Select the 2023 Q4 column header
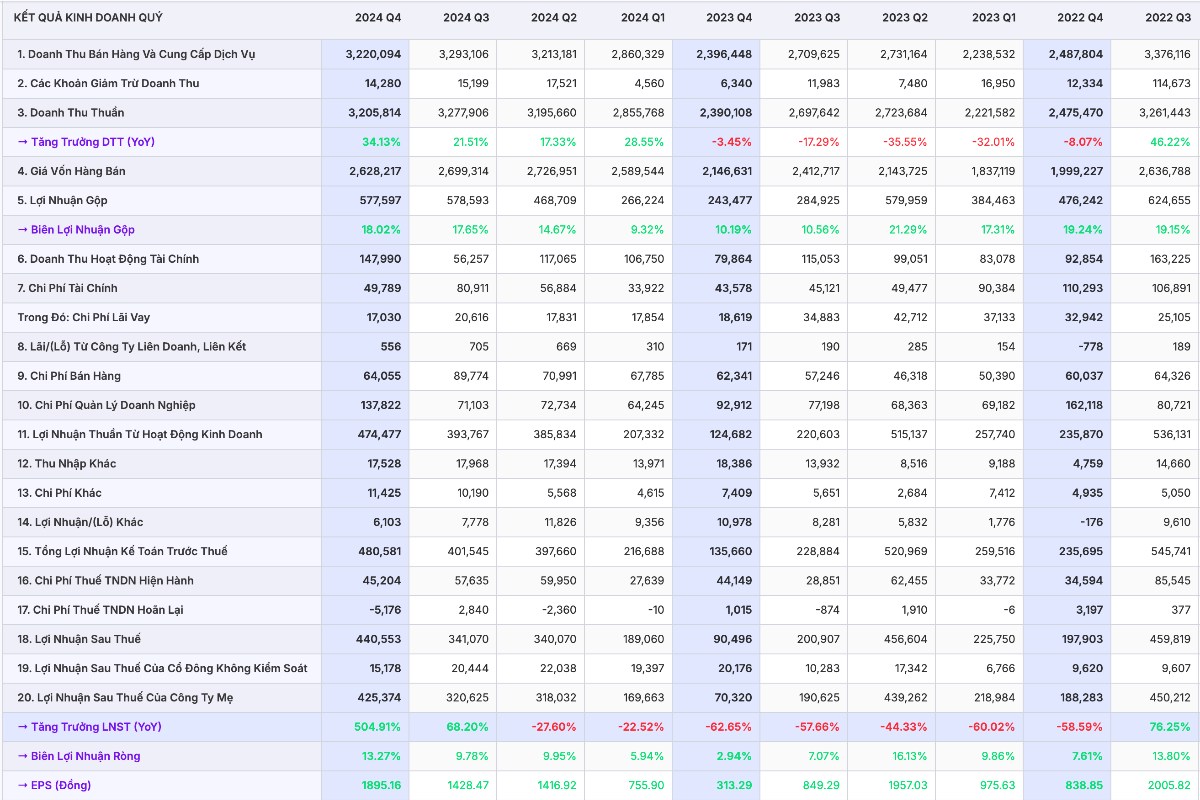 [729, 18]
